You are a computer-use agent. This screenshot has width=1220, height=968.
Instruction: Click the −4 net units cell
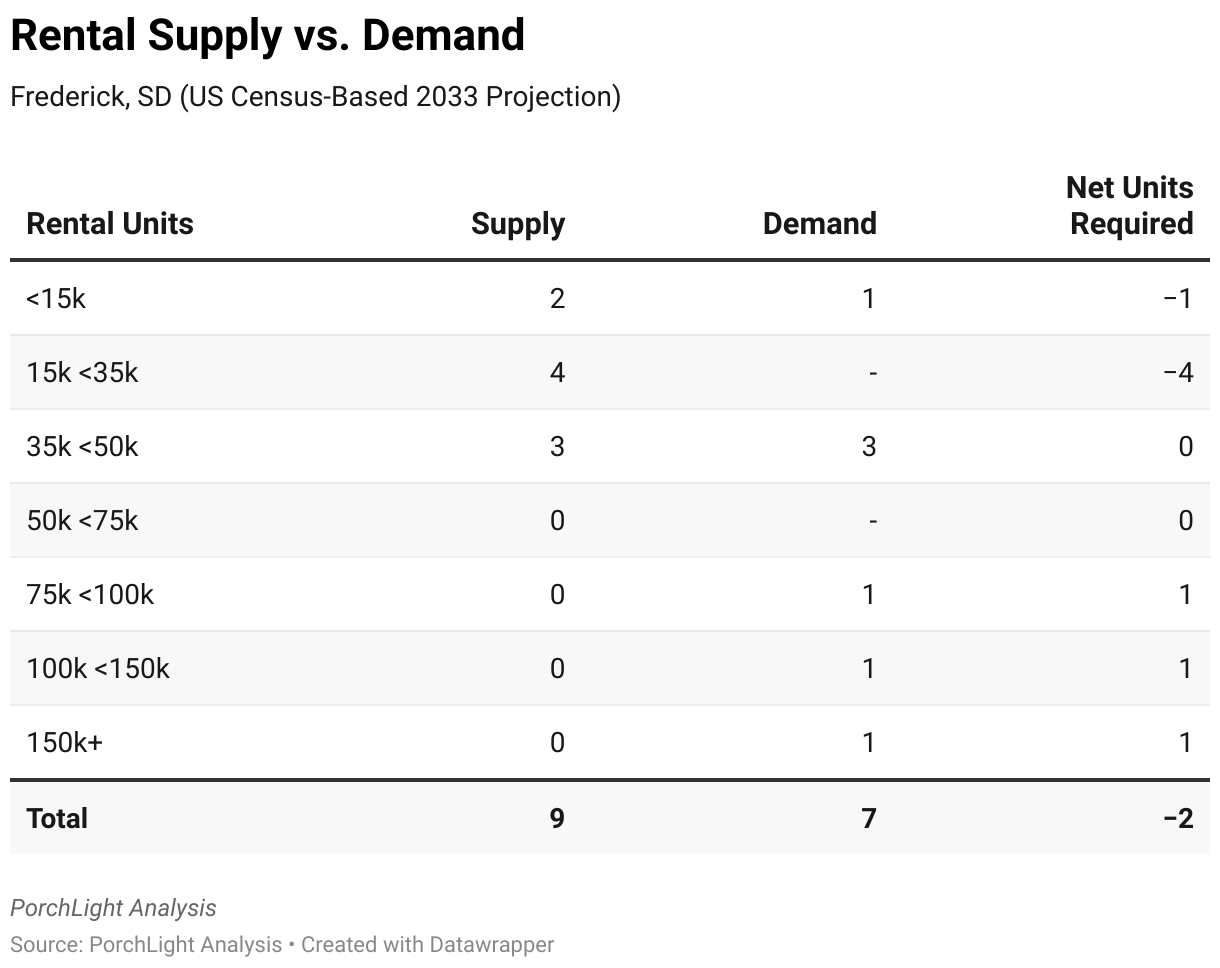click(x=1178, y=372)
